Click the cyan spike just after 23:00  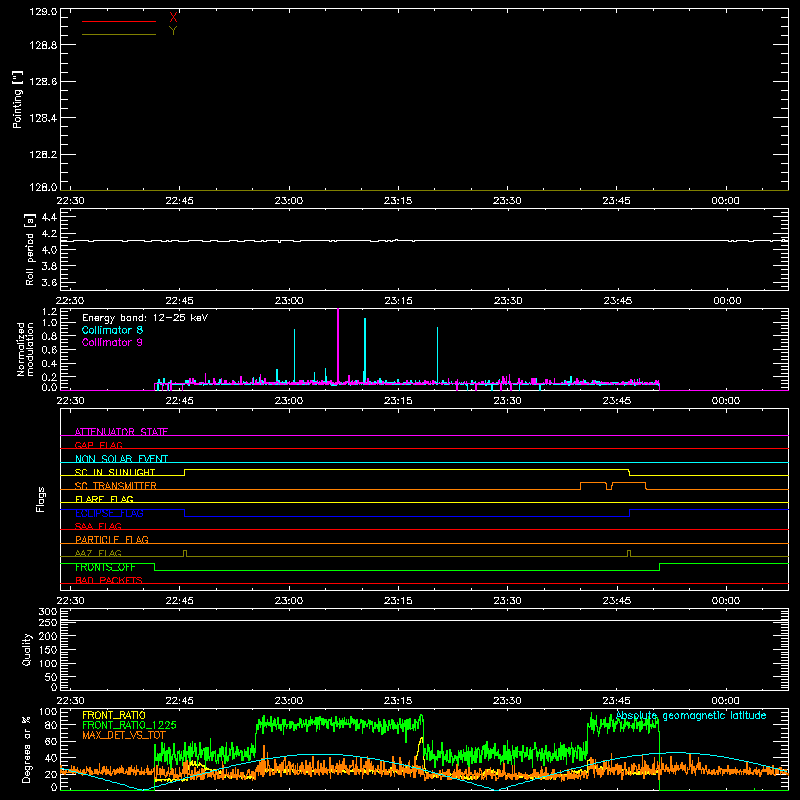(x=294, y=355)
